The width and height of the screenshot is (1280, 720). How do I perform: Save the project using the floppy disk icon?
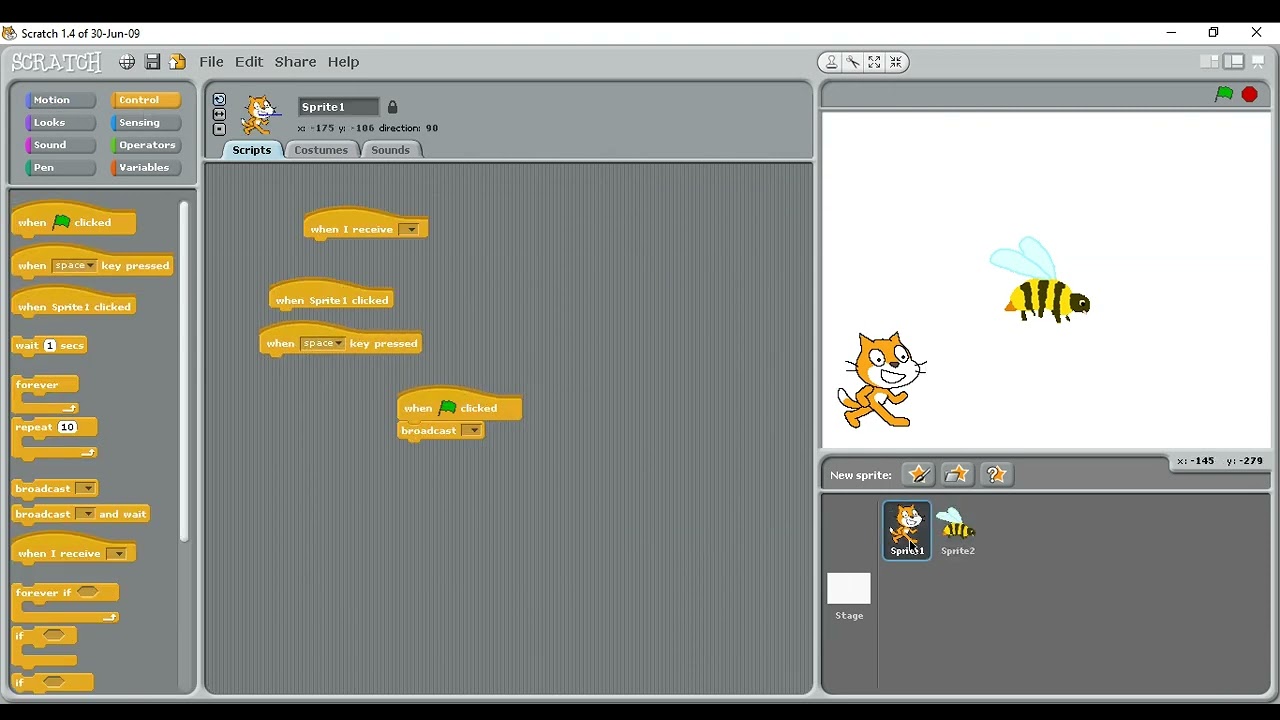click(152, 62)
